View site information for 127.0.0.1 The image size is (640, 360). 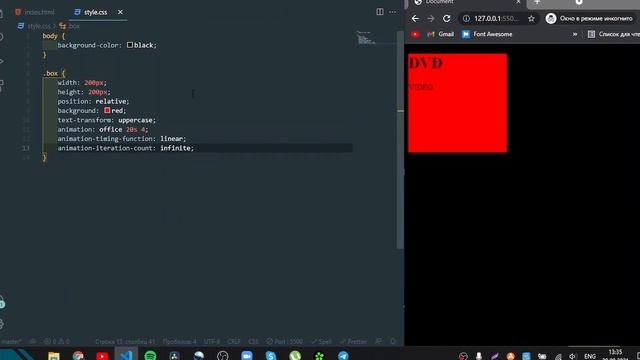pyautogui.click(x=466, y=18)
